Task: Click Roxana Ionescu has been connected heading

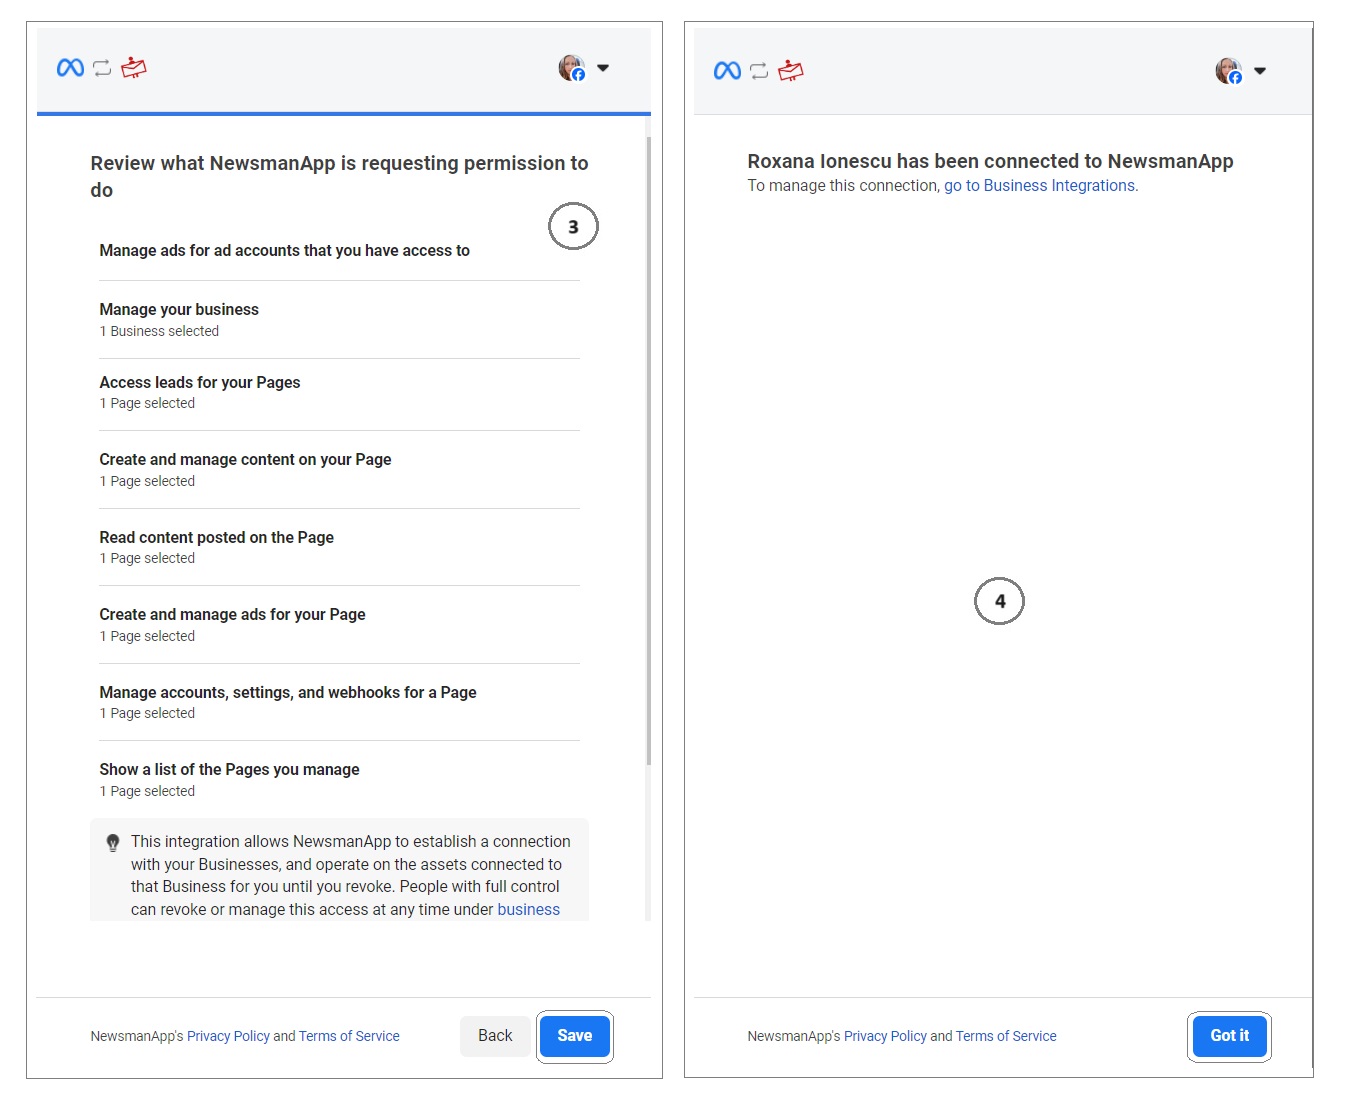Action: coord(990,162)
